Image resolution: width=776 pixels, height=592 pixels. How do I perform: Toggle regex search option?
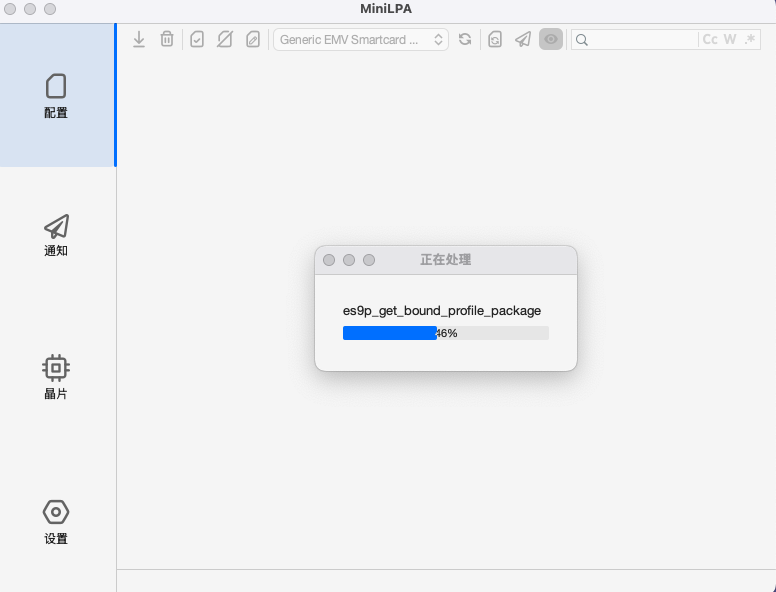click(750, 39)
